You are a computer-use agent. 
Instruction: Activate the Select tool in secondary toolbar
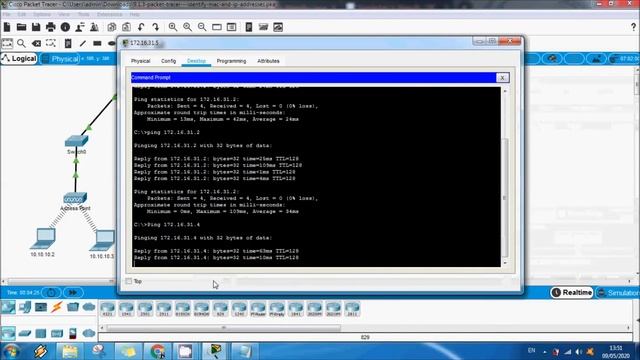point(7,43)
